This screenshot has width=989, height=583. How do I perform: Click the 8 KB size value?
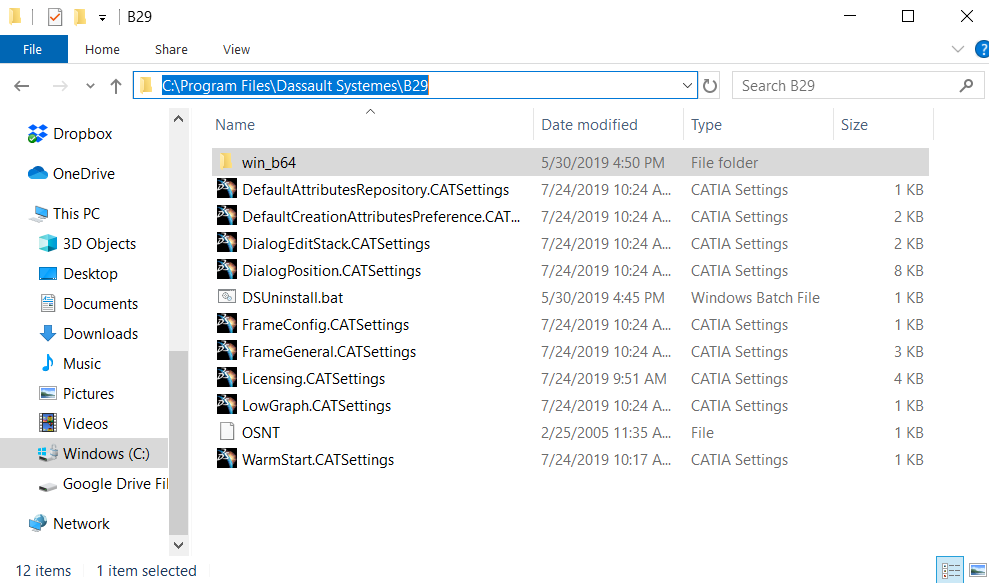pos(908,271)
